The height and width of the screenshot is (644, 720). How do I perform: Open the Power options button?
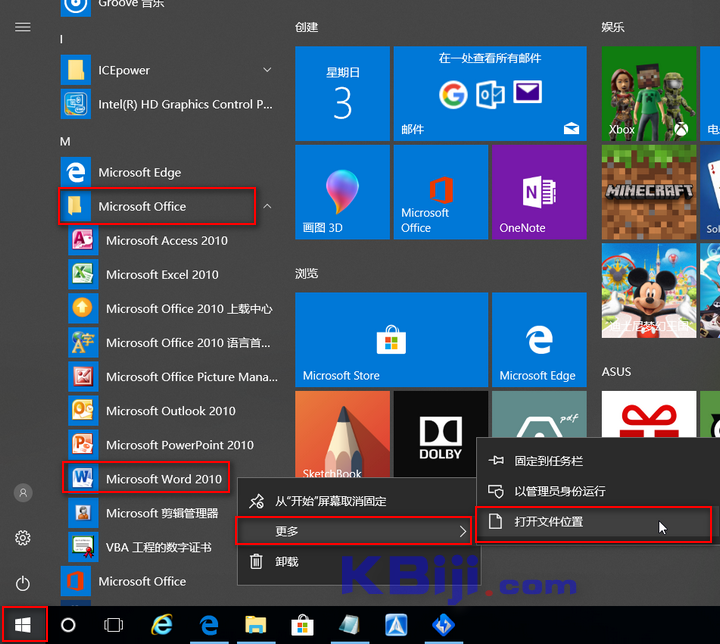click(23, 583)
